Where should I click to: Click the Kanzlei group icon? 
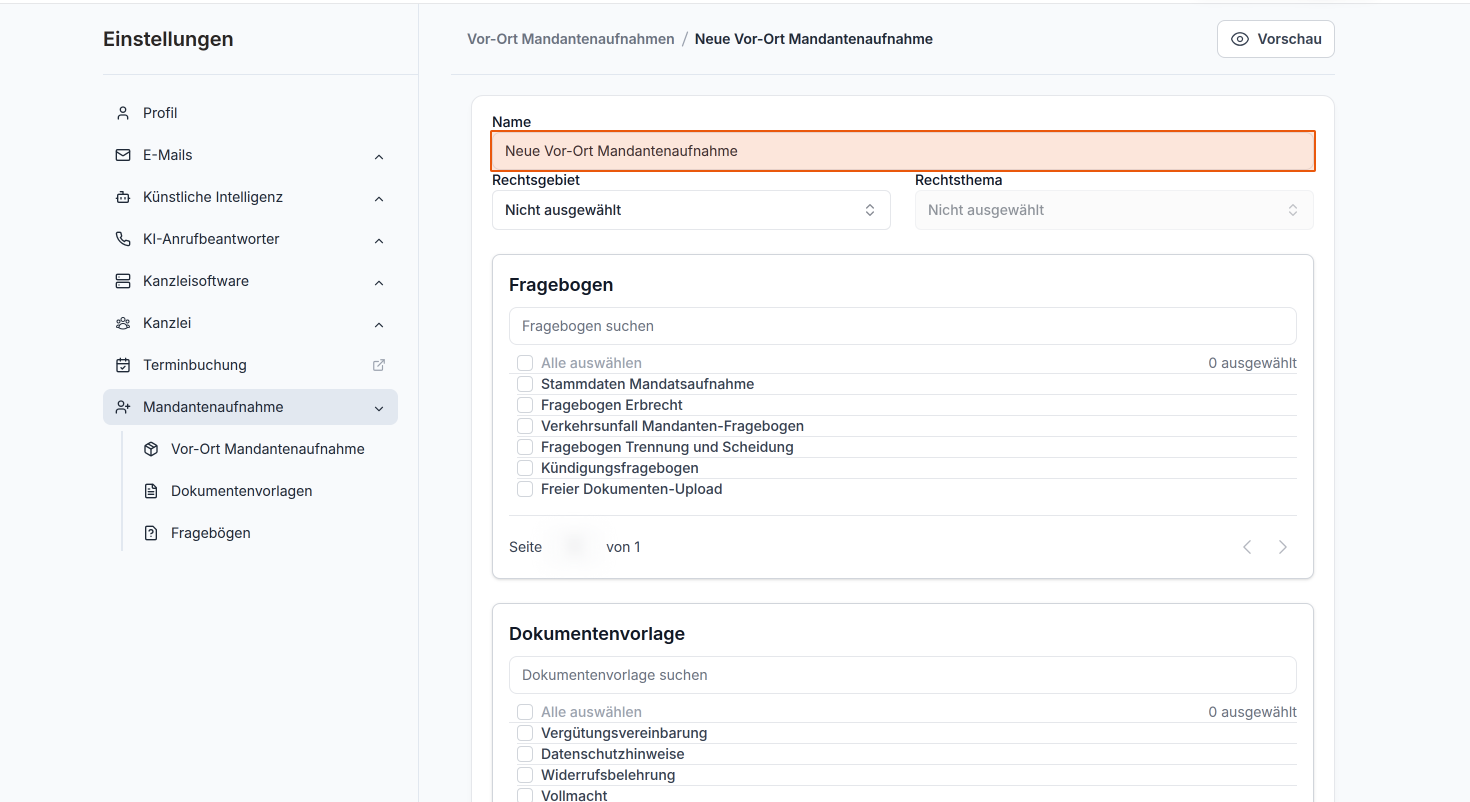(x=123, y=323)
